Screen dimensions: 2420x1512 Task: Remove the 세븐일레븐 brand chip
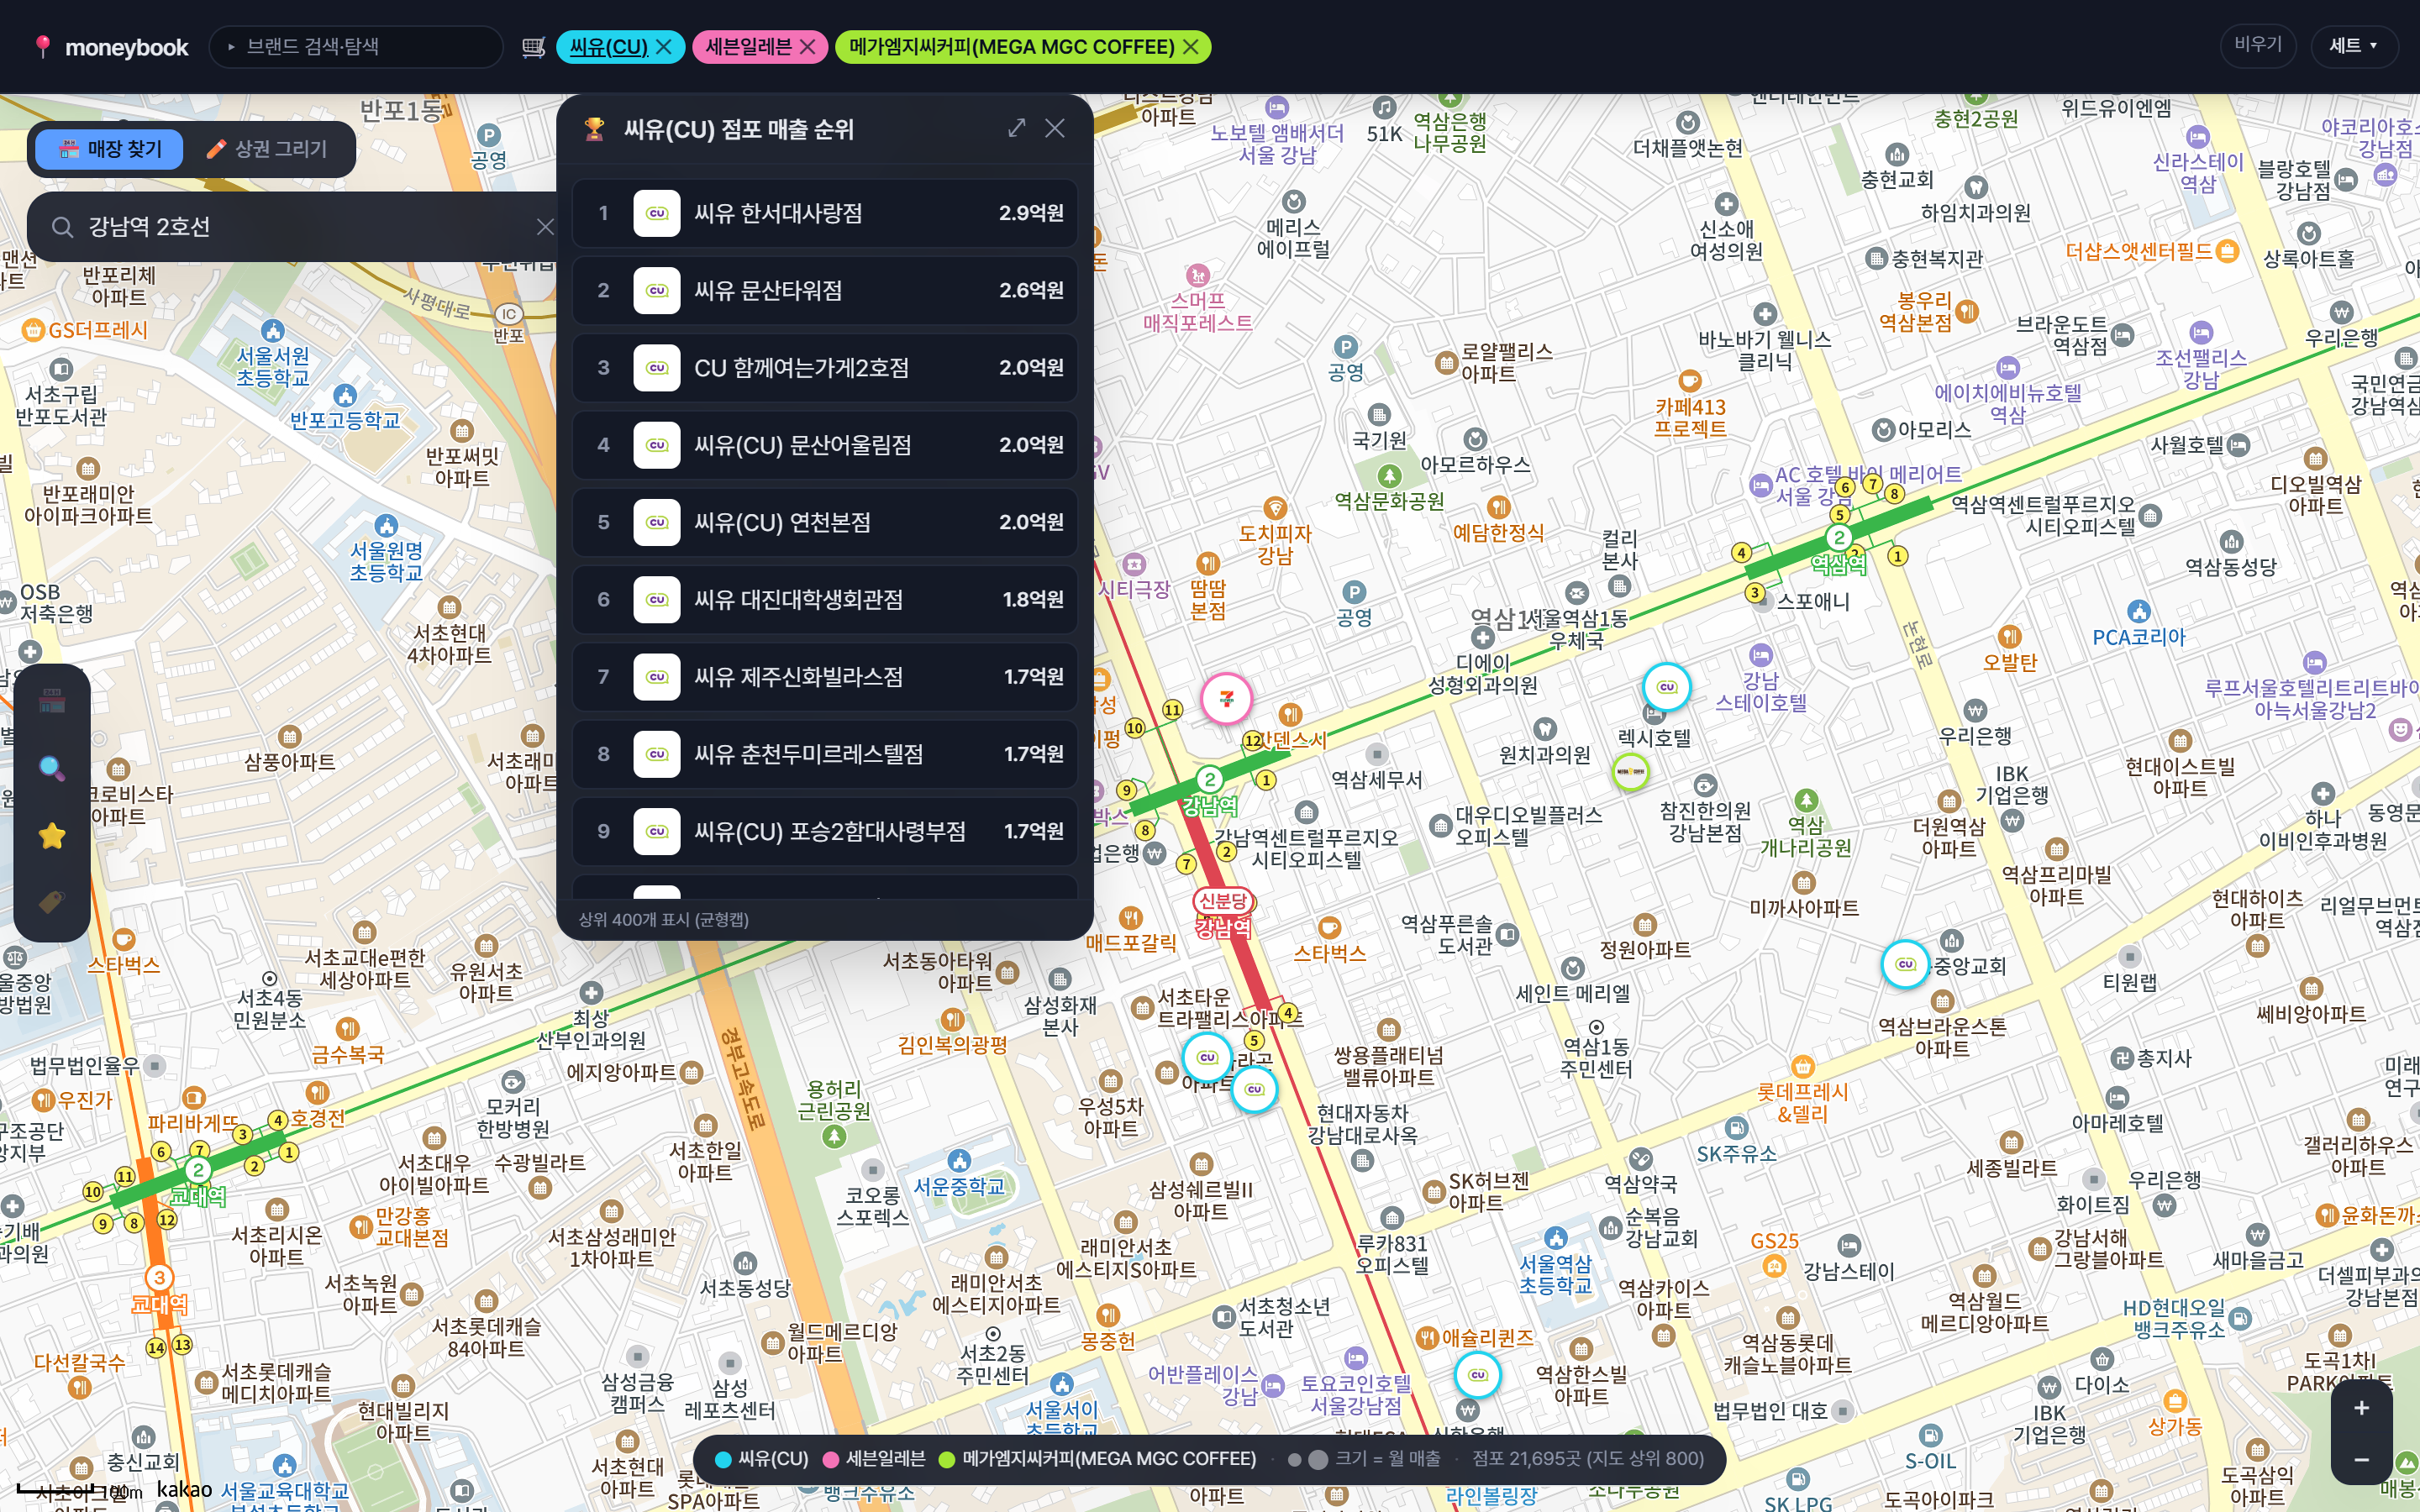[808, 47]
